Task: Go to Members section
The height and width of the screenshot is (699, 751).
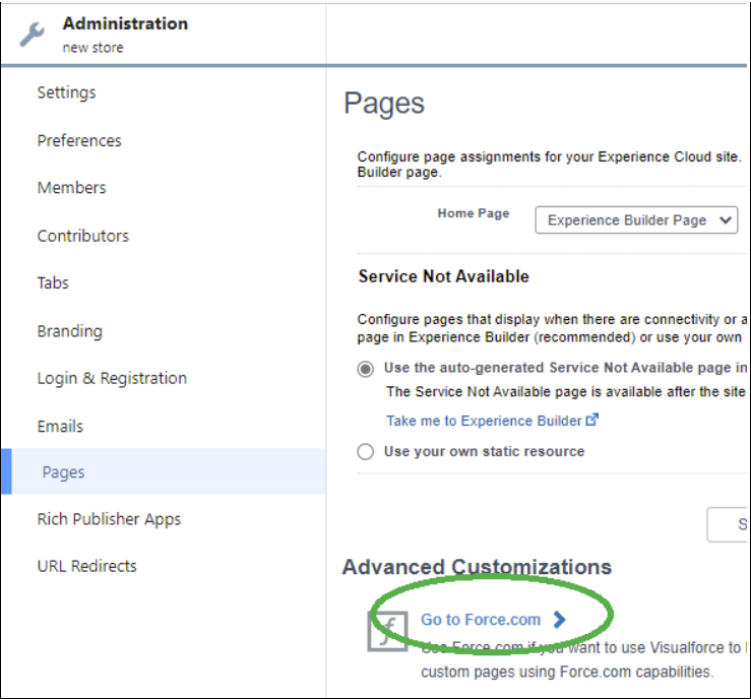Action: [72, 187]
